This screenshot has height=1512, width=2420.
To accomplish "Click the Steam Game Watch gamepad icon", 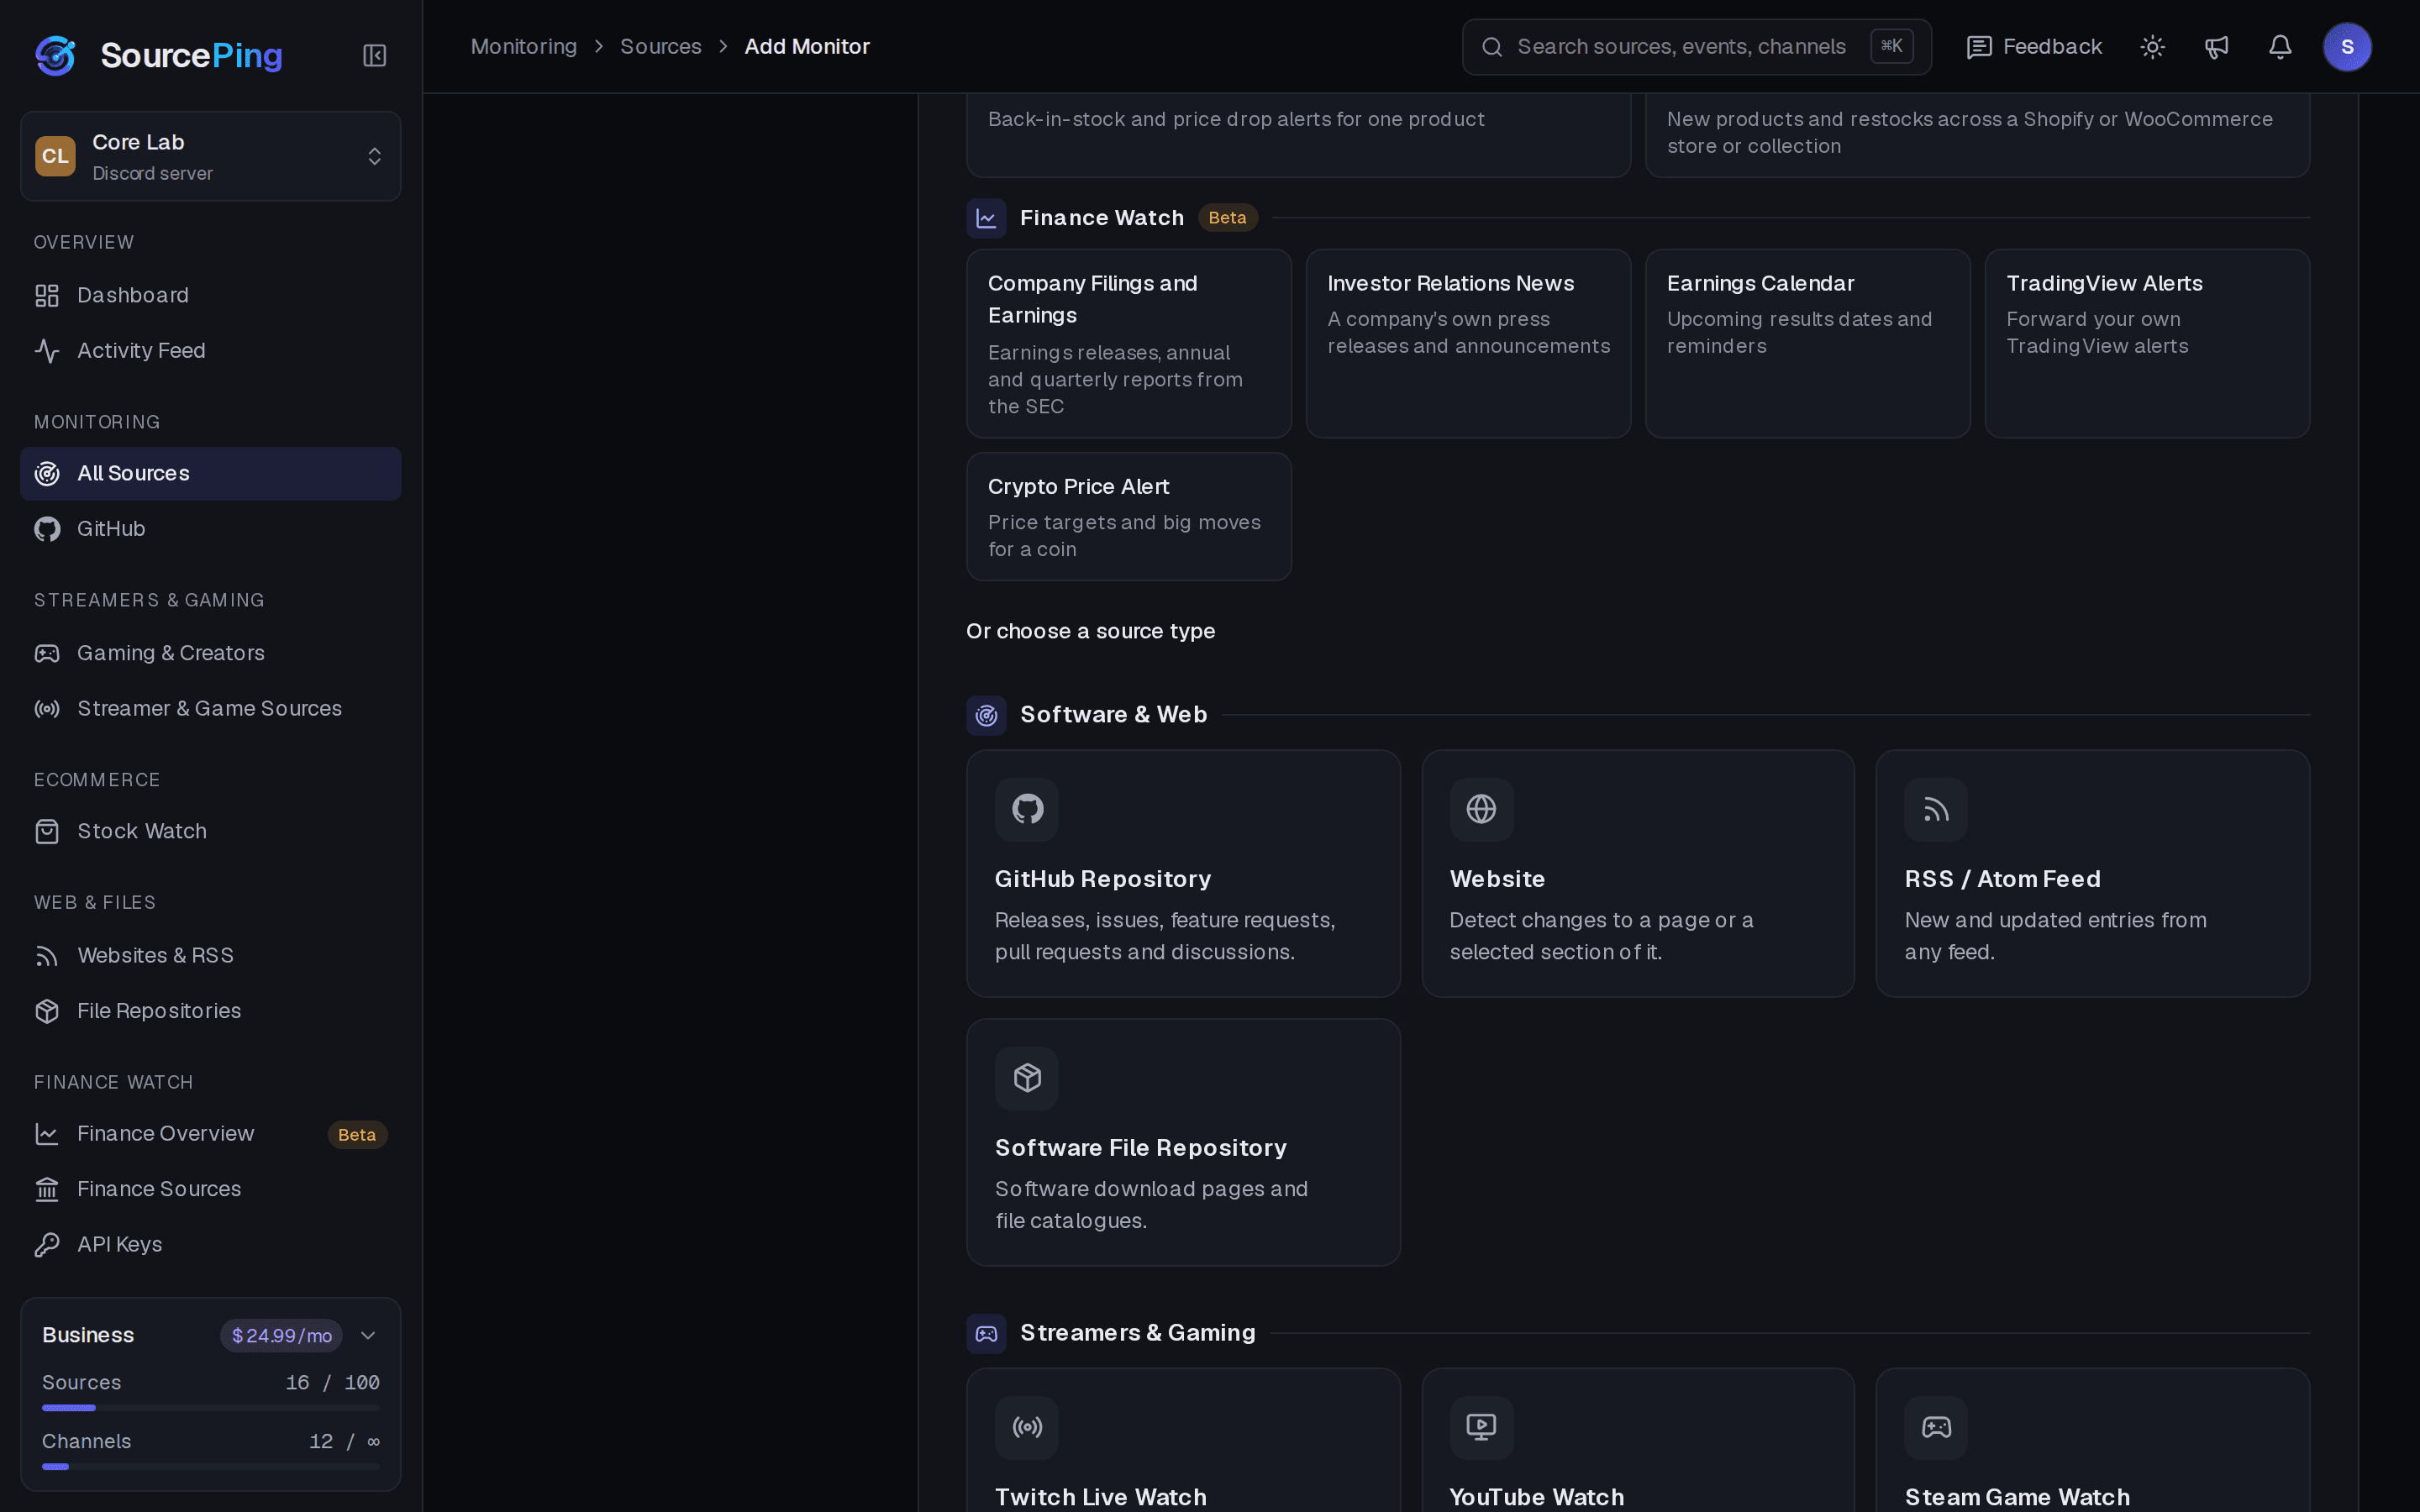I will click(1936, 1427).
